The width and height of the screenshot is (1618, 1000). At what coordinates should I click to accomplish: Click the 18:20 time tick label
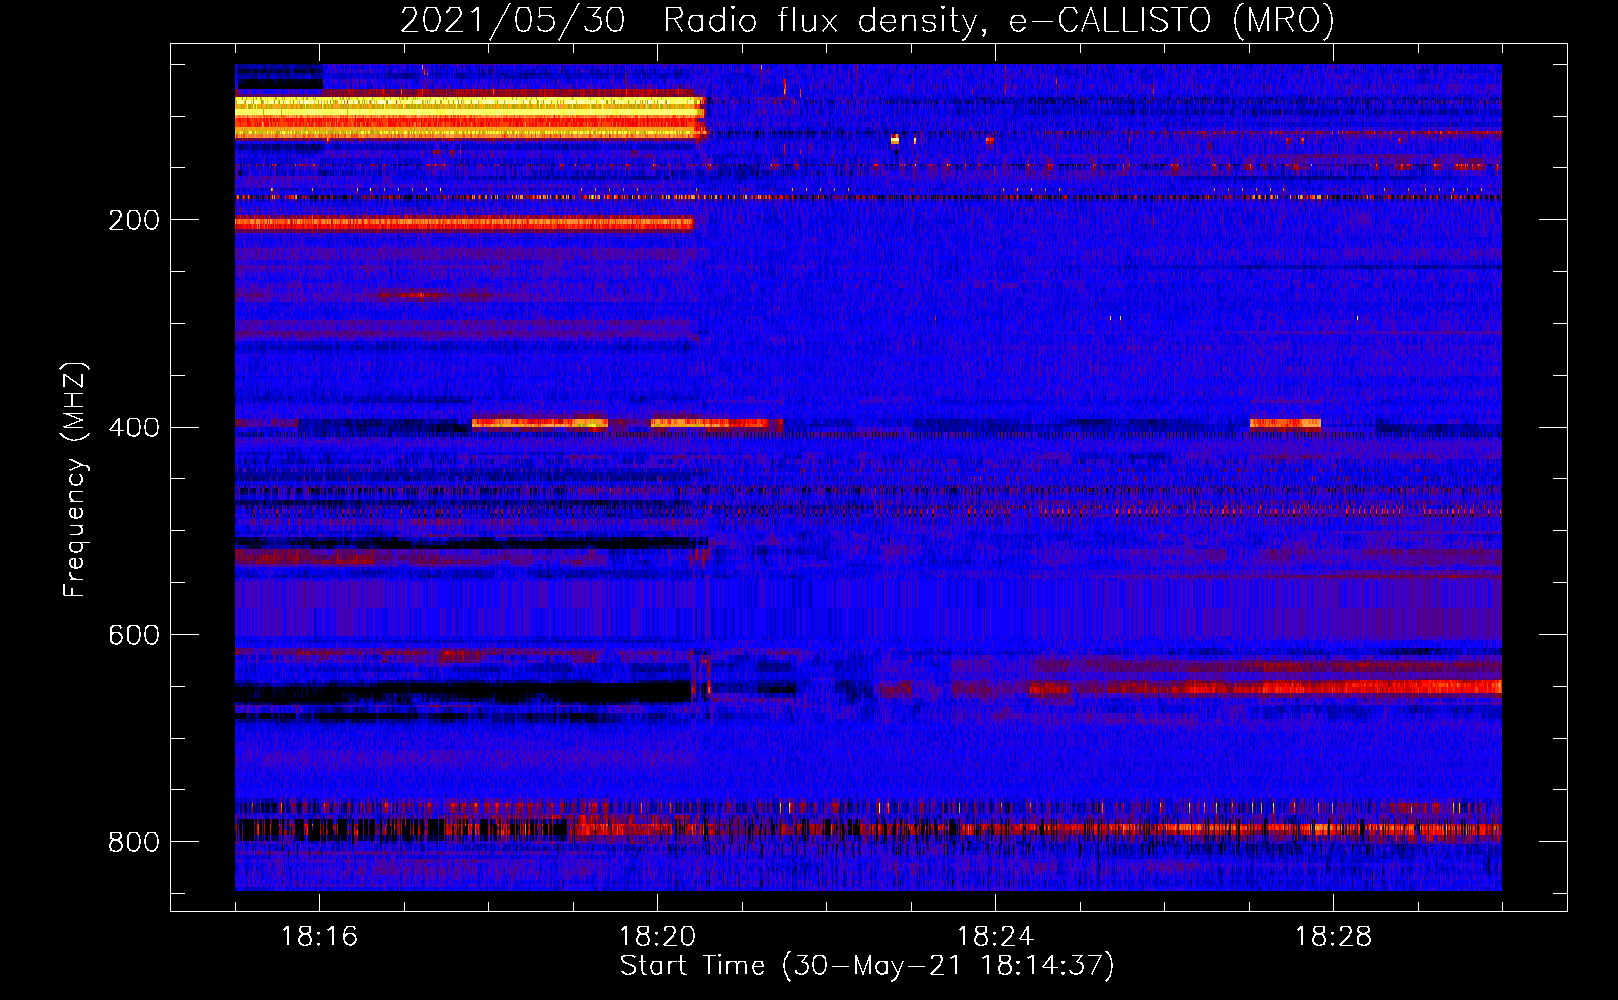[x=657, y=937]
